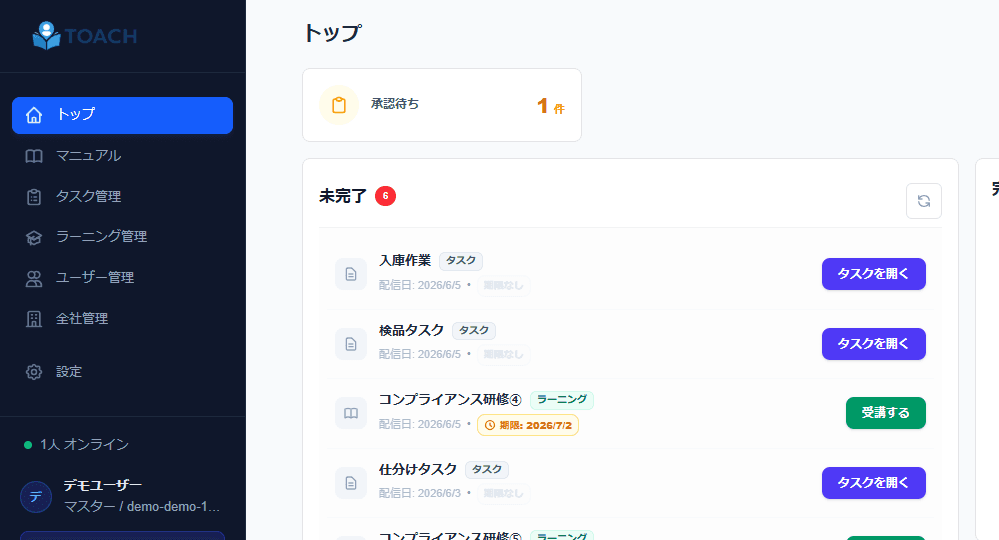Open task for 入庫作業 with タスクを開く
The image size is (999, 540).
pos(873,274)
